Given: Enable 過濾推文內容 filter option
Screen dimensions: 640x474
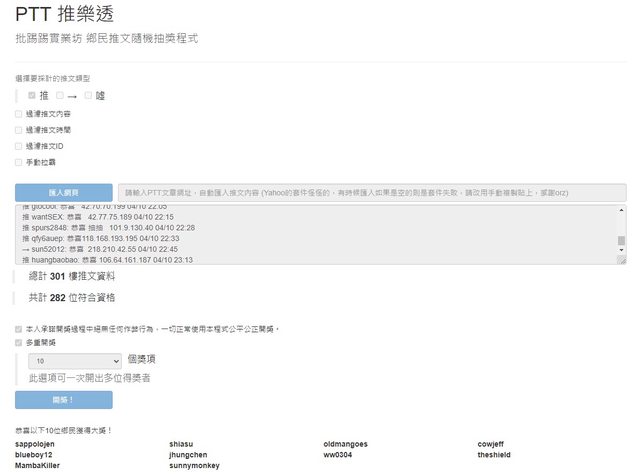Looking at the screenshot, I should coord(19,114).
